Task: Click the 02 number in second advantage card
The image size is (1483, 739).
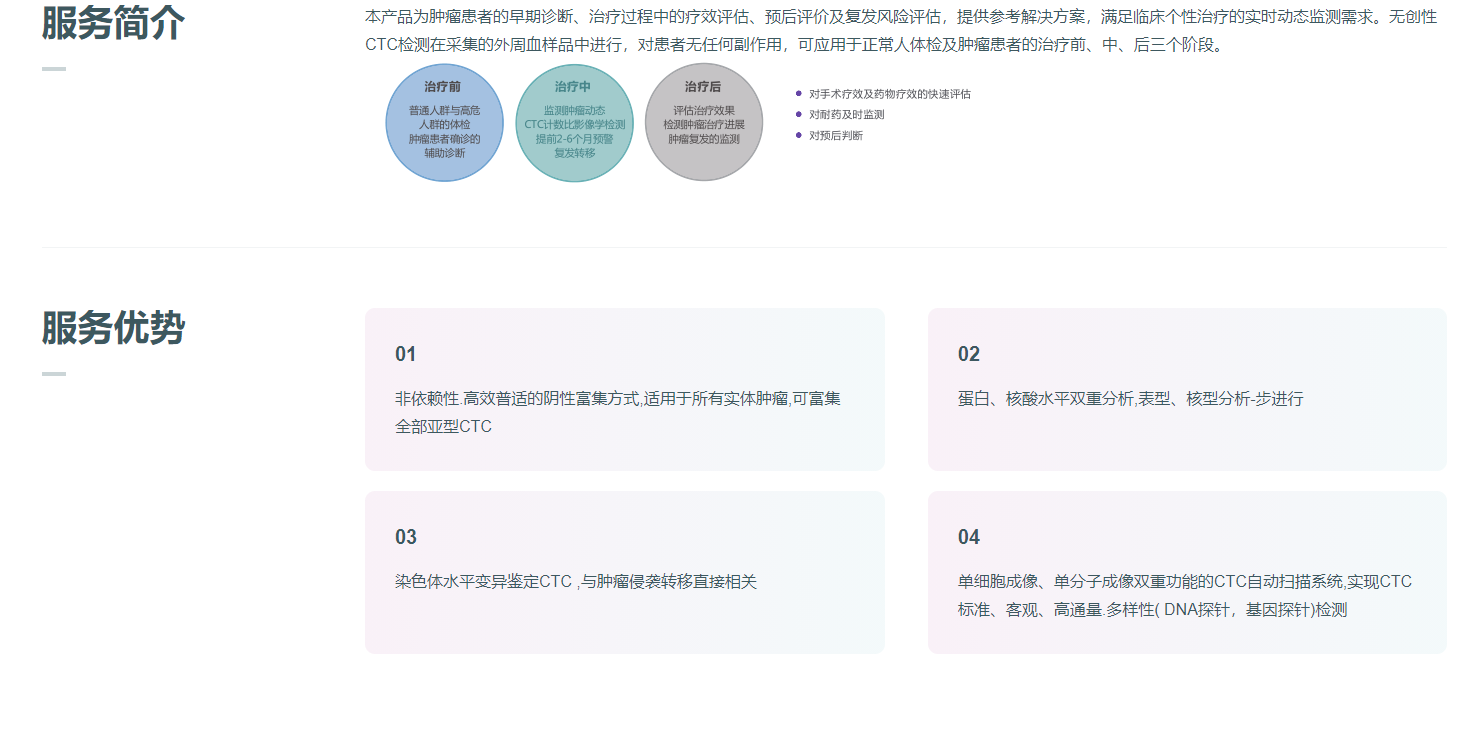Action: 968,354
